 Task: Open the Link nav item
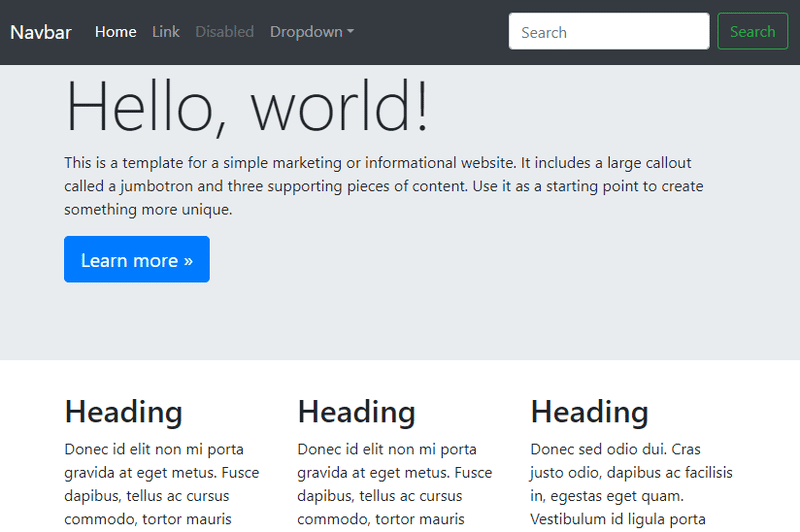[166, 32]
